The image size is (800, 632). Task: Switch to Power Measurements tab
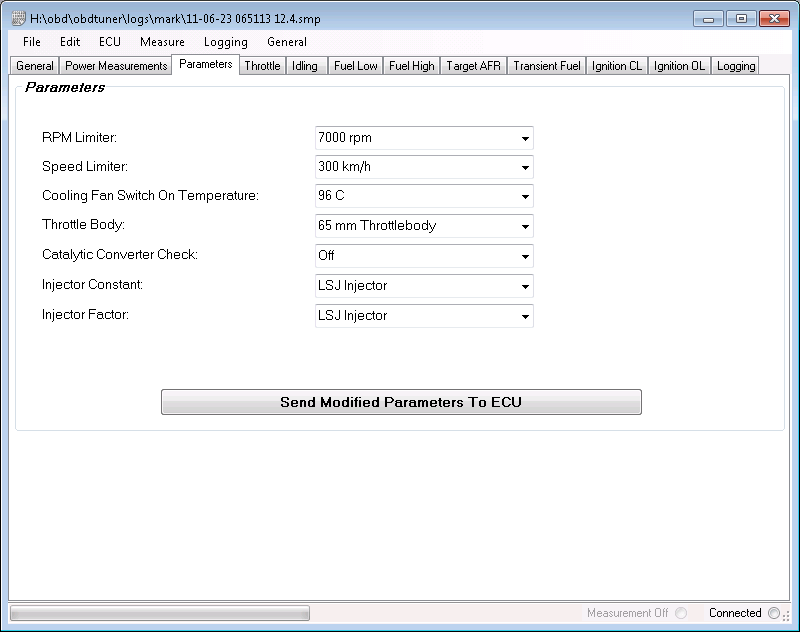click(116, 66)
